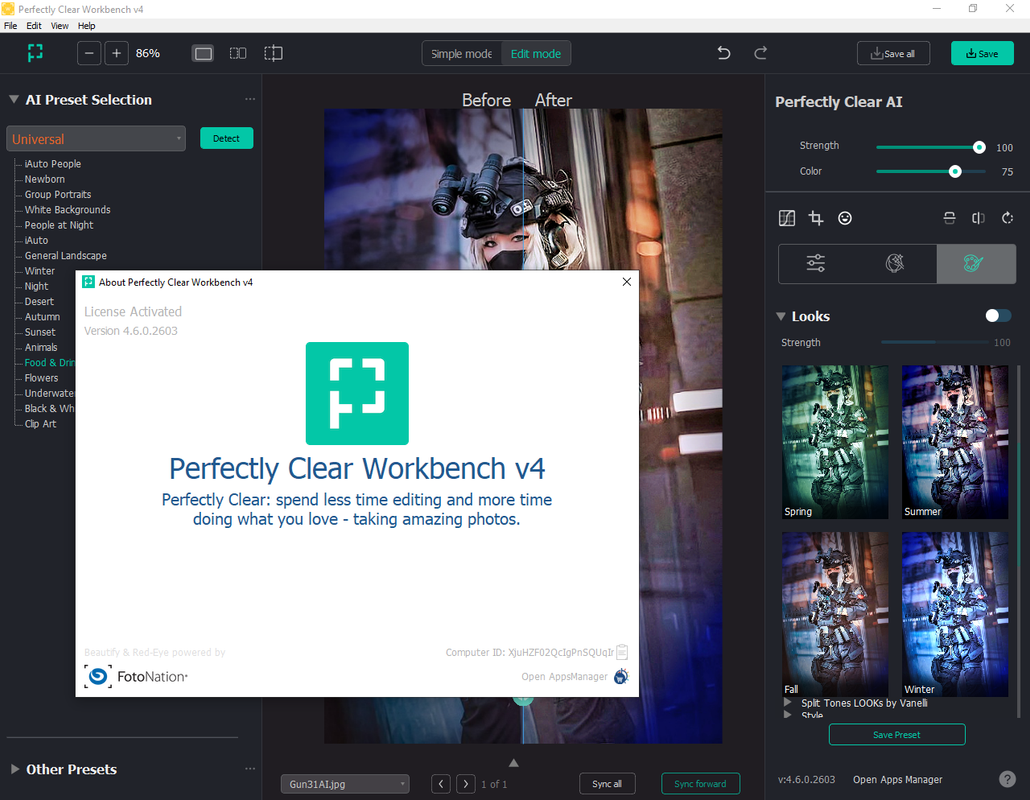Viewport: 1030px width, 800px height.
Task: Open the Gun31AI.jpg file dropdown
Action: (345, 784)
